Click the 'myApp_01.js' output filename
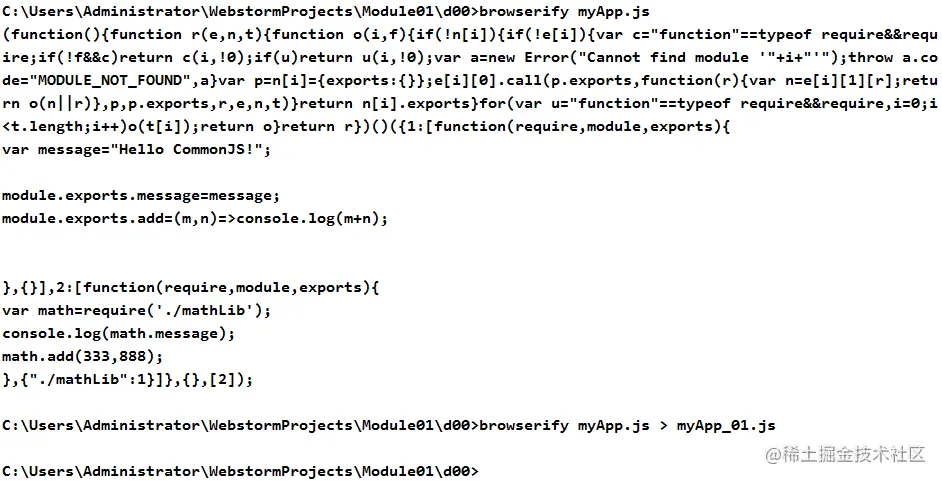Screen dimensions: 942x481 pos(726,426)
